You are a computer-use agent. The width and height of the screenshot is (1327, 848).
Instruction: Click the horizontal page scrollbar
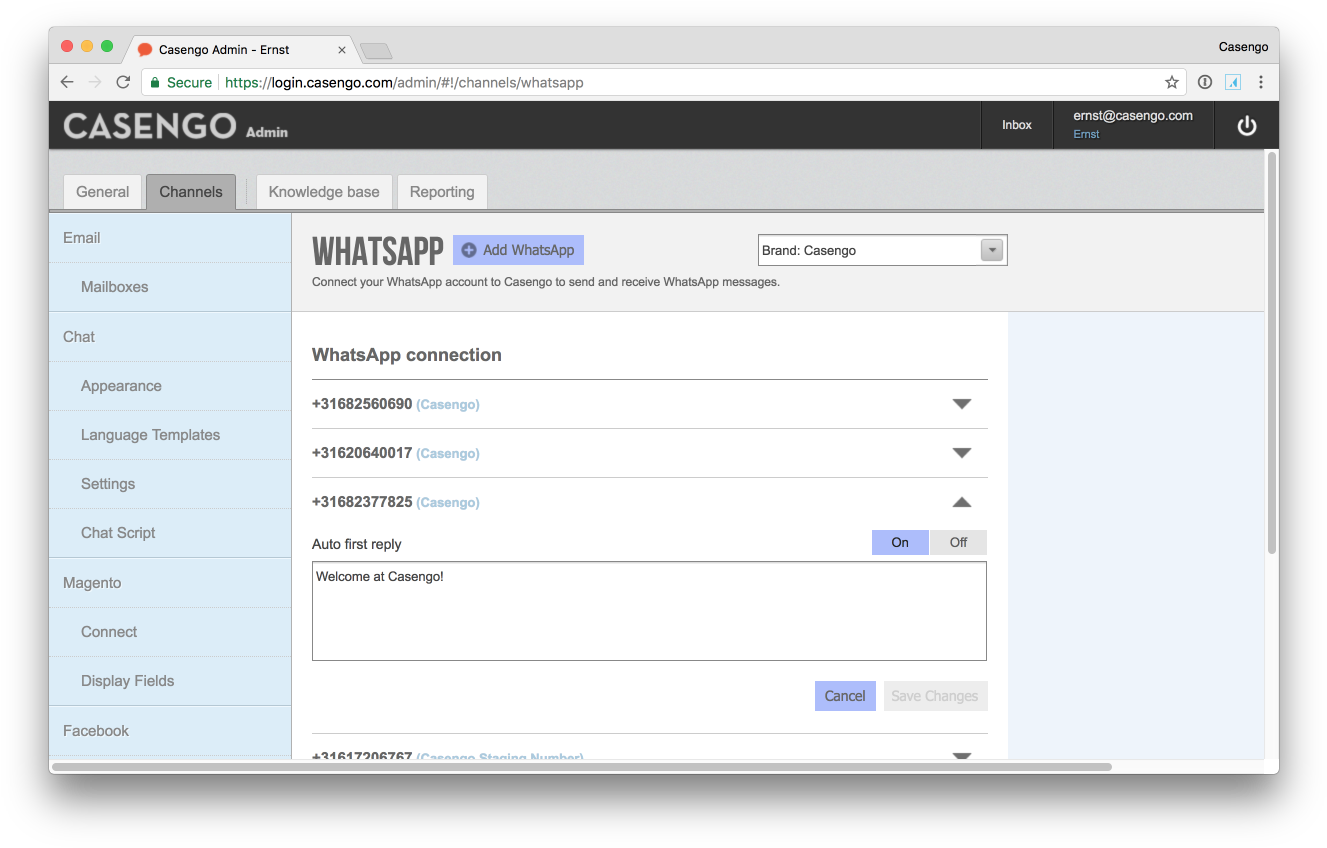click(582, 767)
